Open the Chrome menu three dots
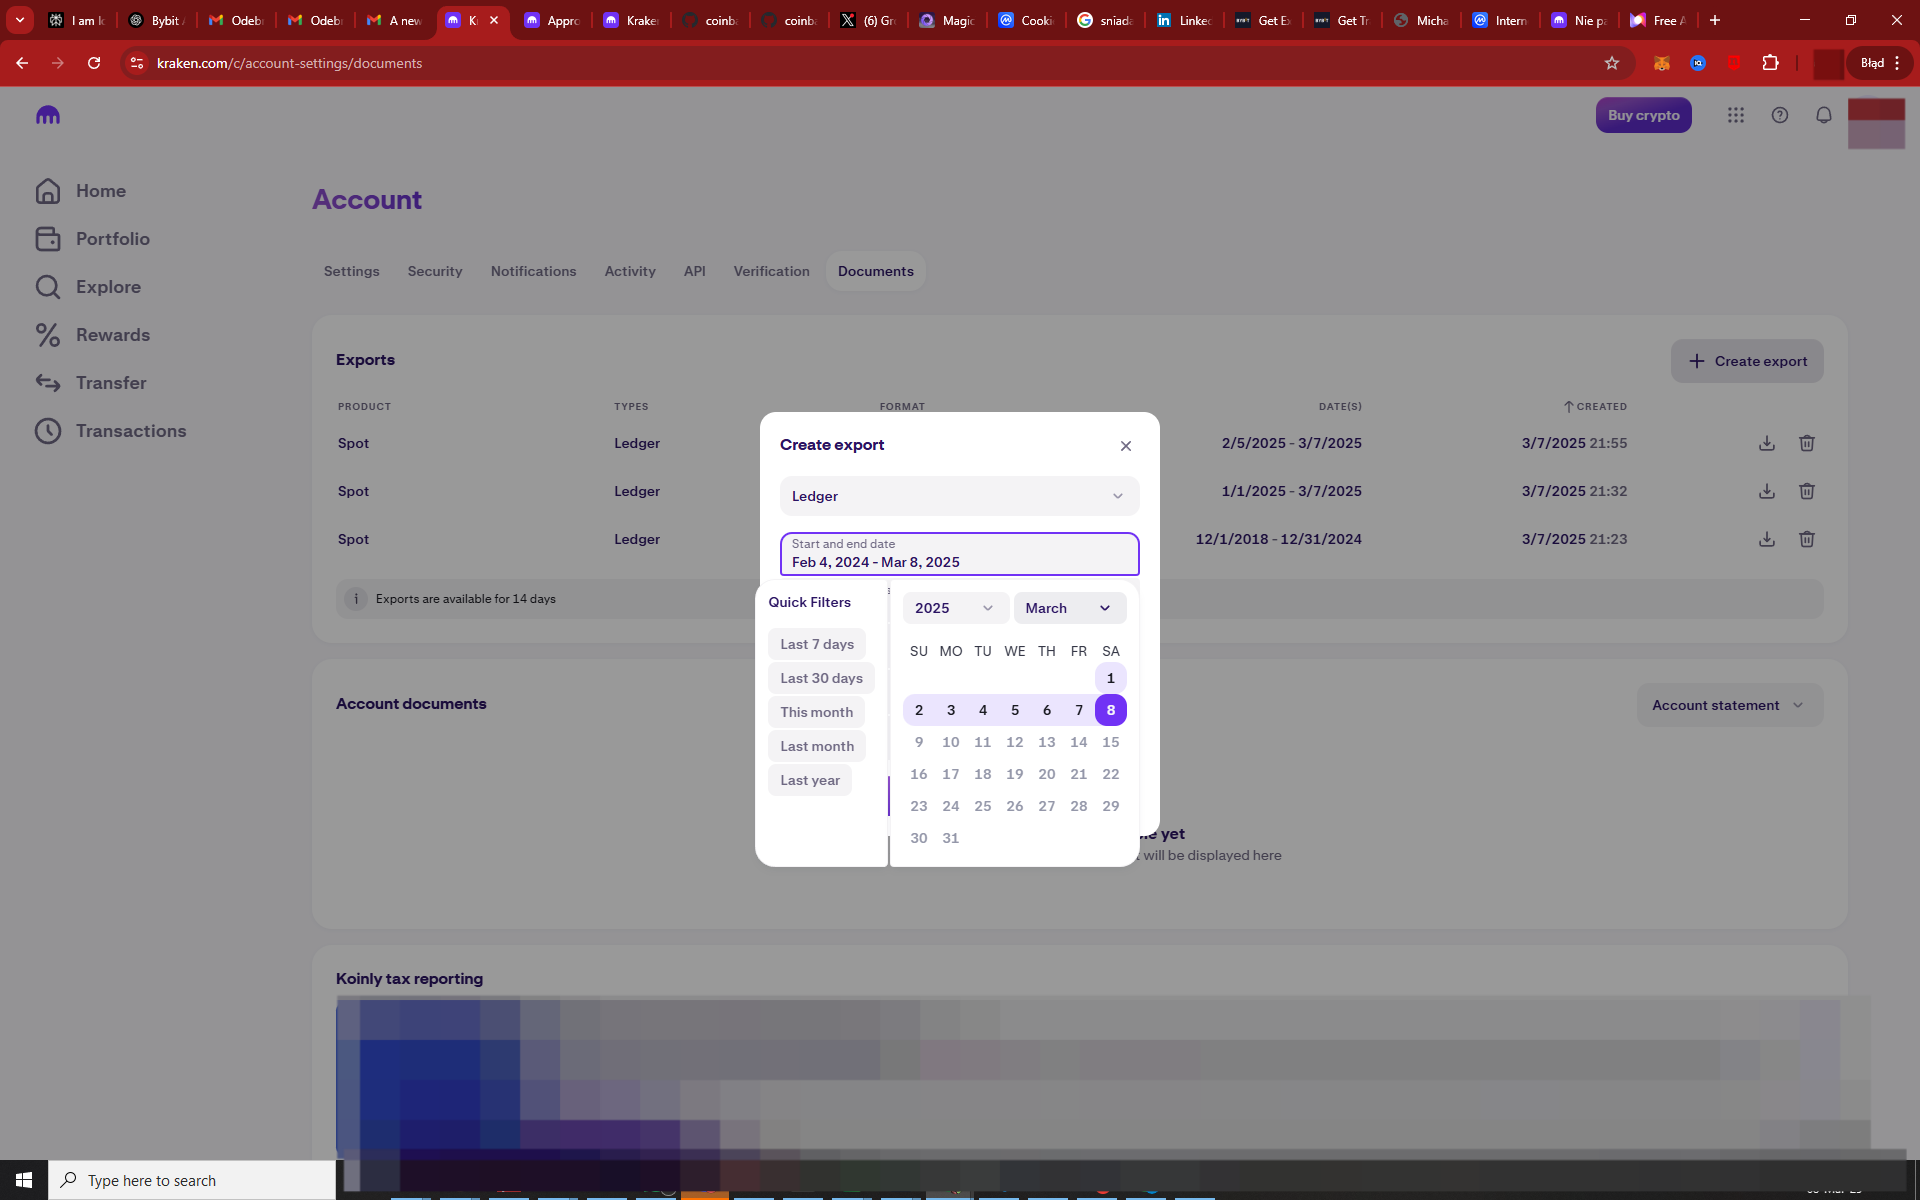 [1897, 63]
